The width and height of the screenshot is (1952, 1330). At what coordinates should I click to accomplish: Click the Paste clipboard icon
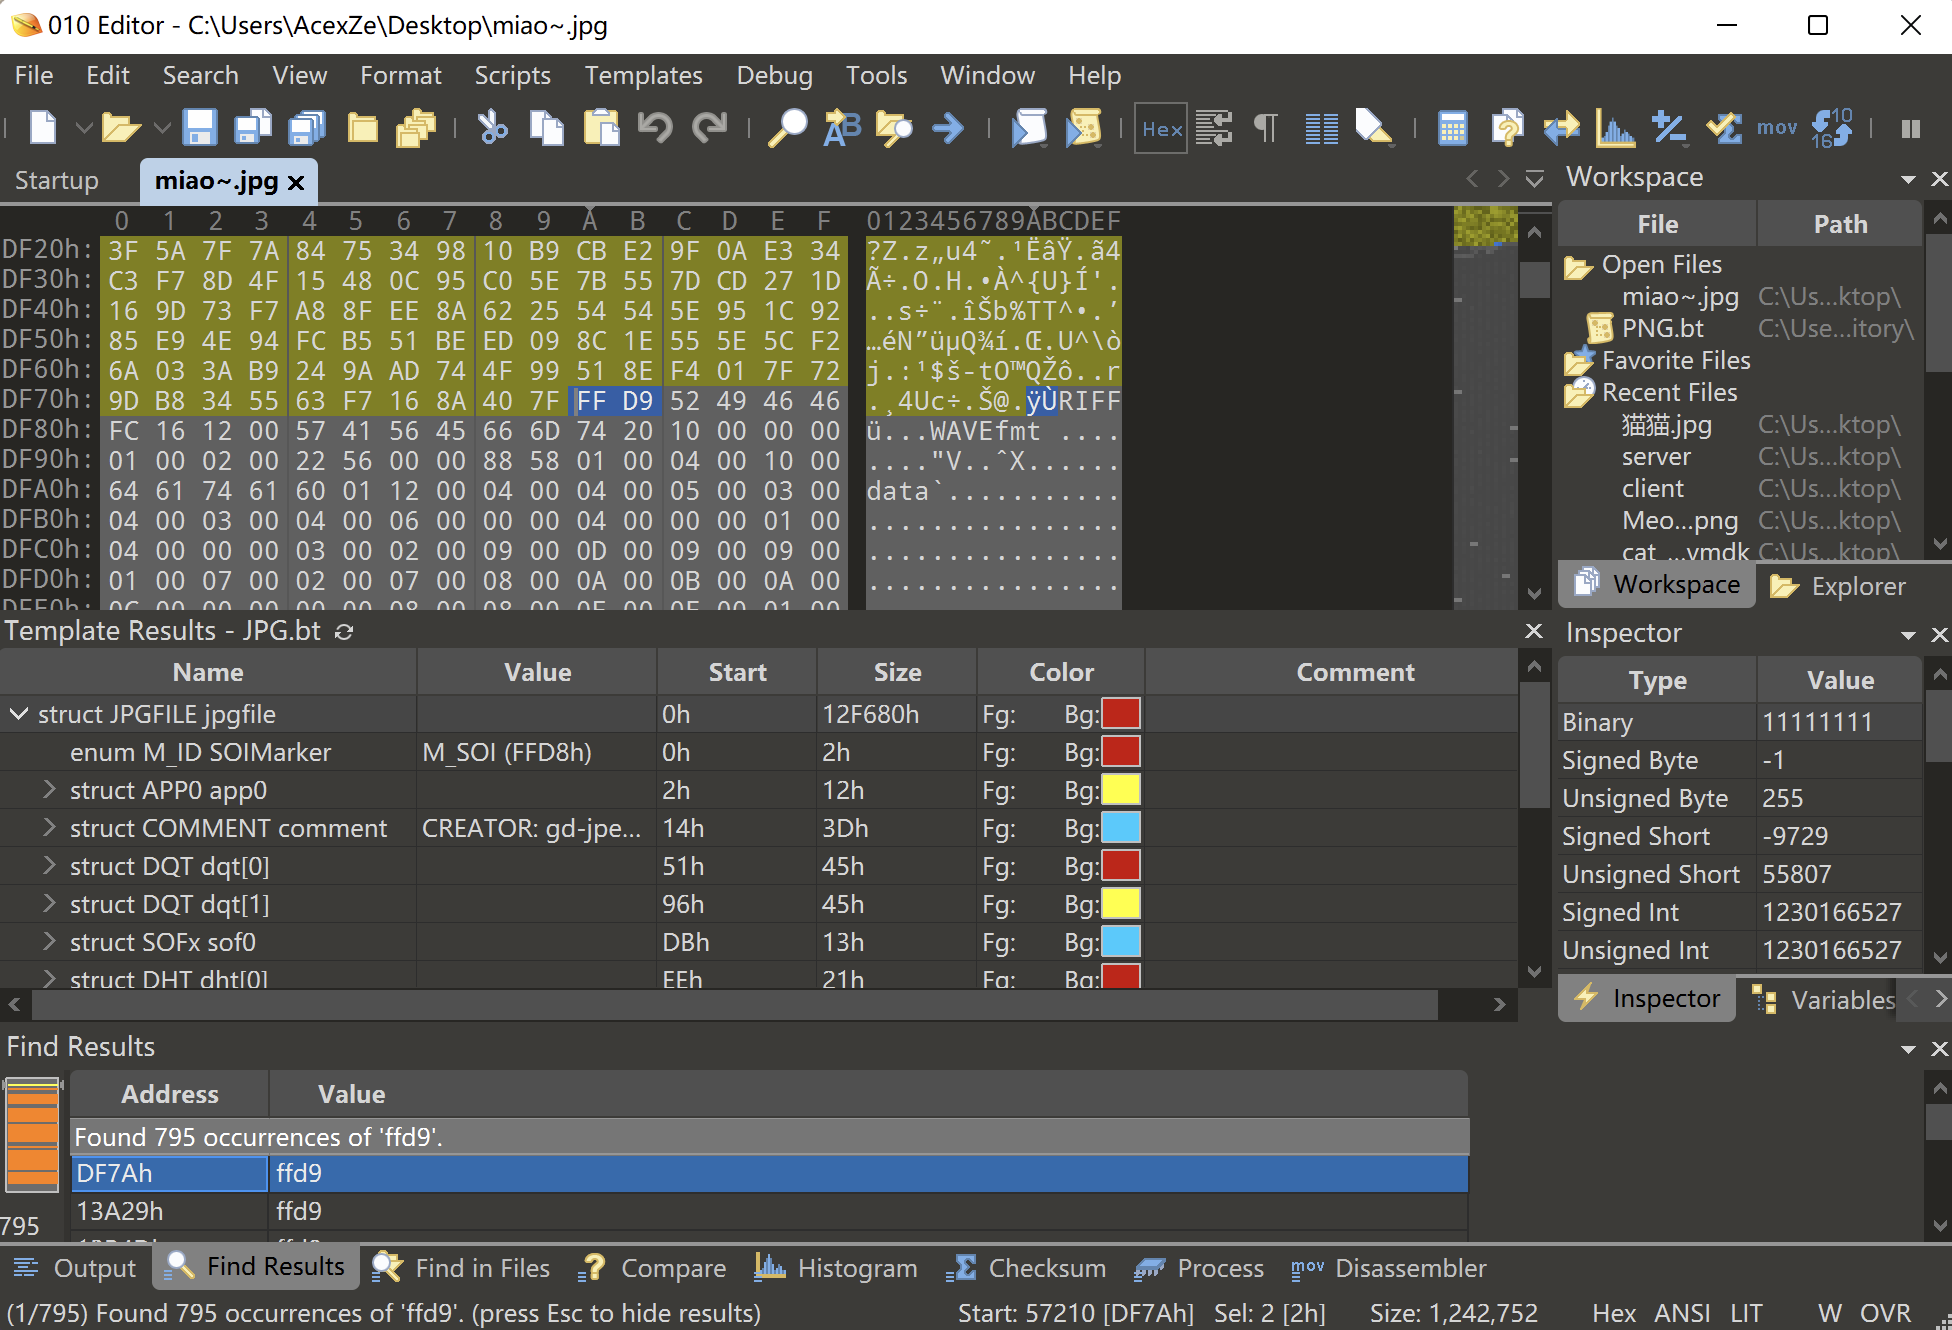pos(601,128)
